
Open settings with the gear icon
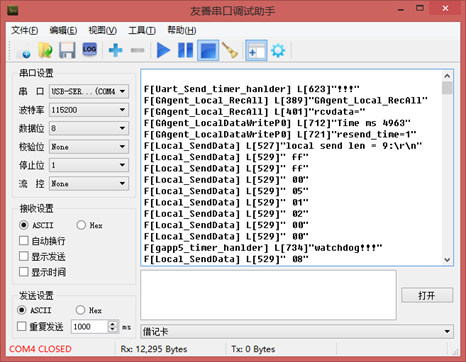[278, 50]
